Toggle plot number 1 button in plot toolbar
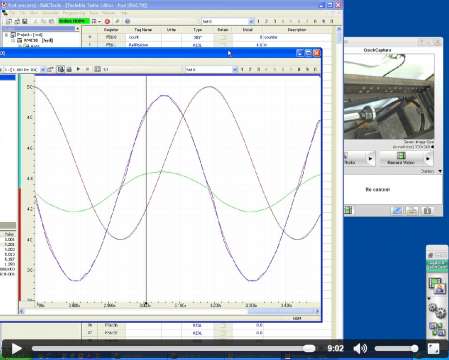Image resolution: width=449 pixels, height=360 pixels. point(242,69)
